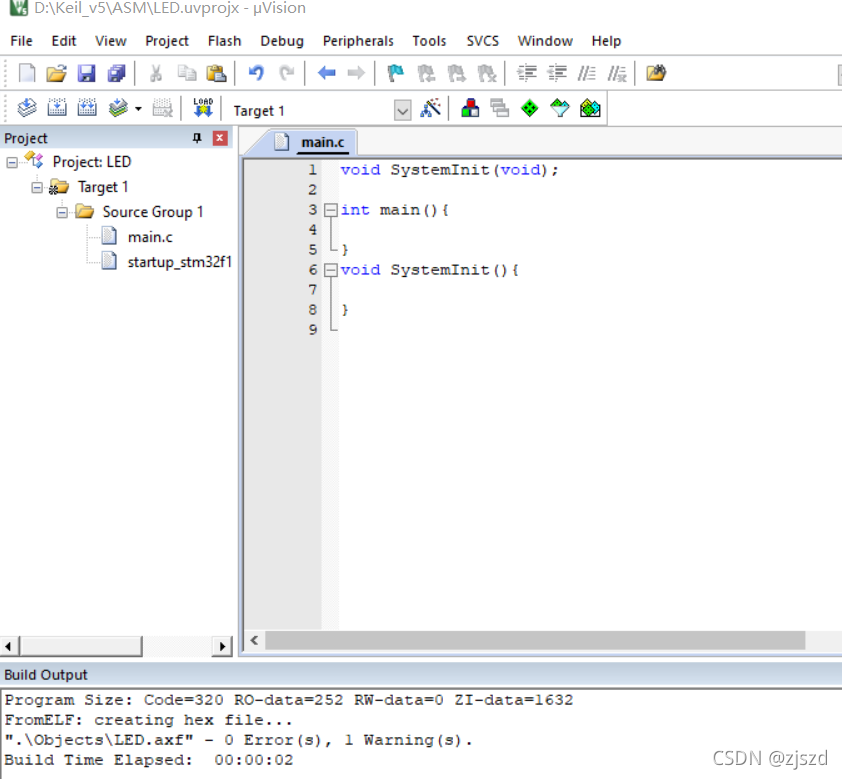Open the Debug menu
Viewport: 842px width, 779px height.
point(282,41)
